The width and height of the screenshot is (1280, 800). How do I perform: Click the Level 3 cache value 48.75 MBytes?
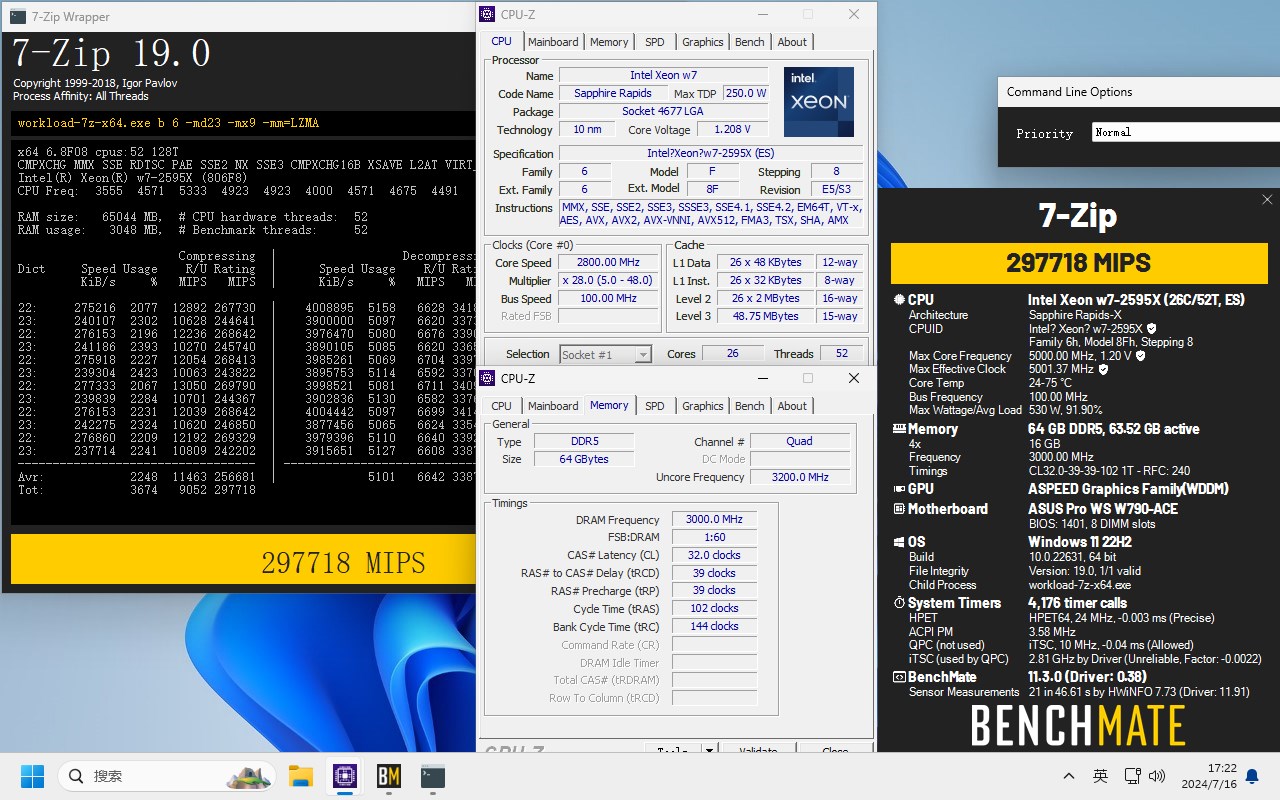click(x=764, y=316)
